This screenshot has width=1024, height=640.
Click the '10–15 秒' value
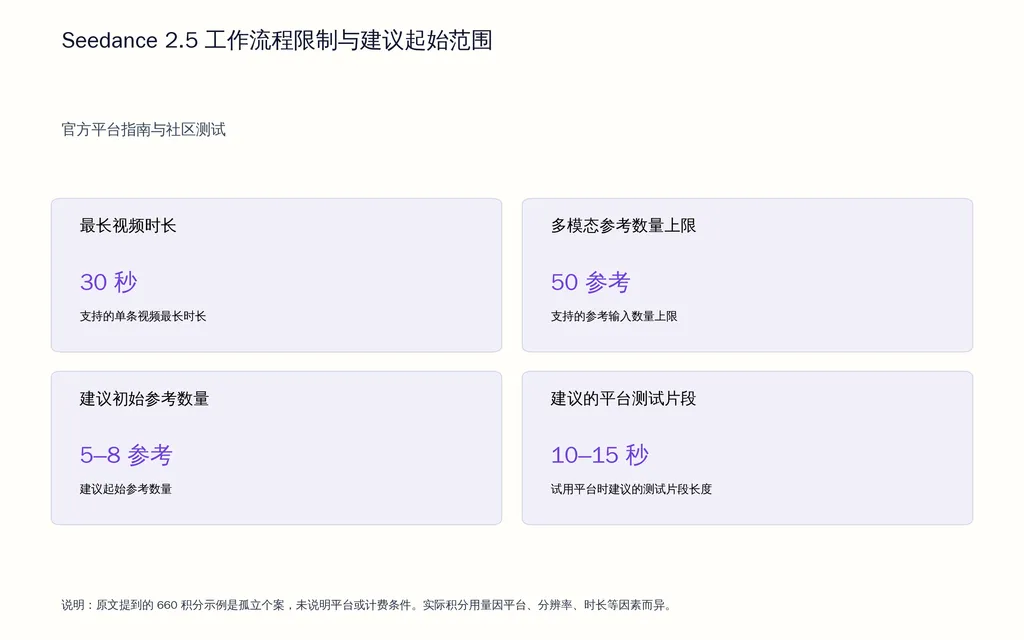click(600, 455)
